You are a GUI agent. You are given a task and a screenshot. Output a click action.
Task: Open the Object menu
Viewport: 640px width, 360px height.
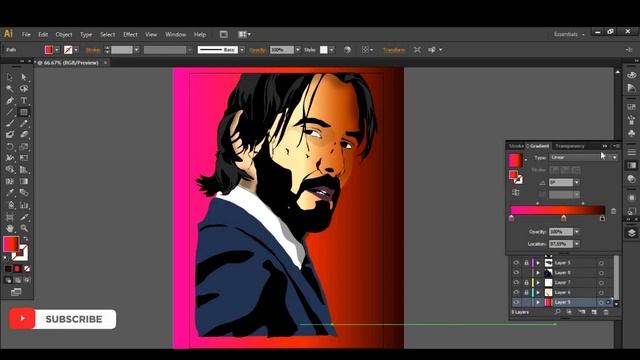(x=64, y=35)
